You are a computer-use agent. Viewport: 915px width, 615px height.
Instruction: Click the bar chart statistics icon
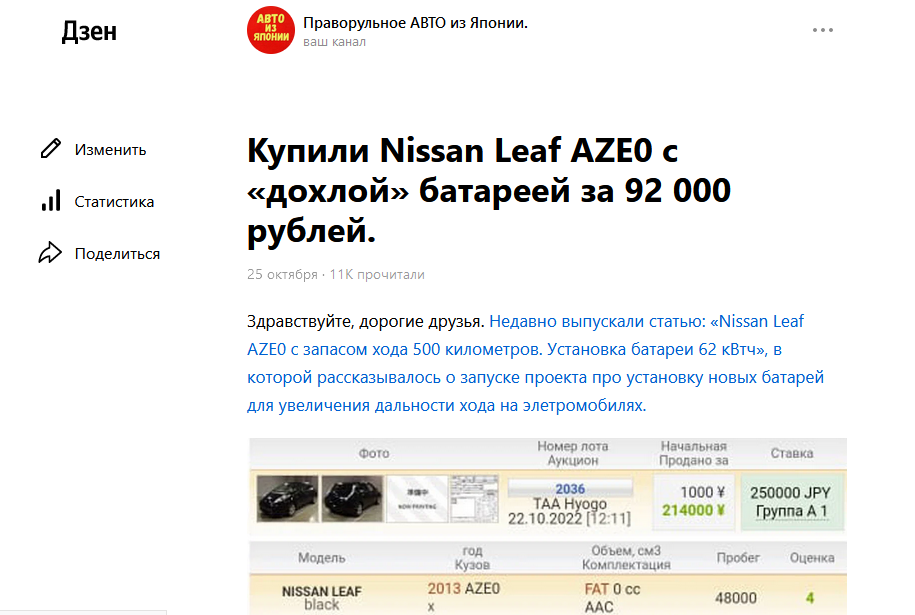[x=51, y=201]
